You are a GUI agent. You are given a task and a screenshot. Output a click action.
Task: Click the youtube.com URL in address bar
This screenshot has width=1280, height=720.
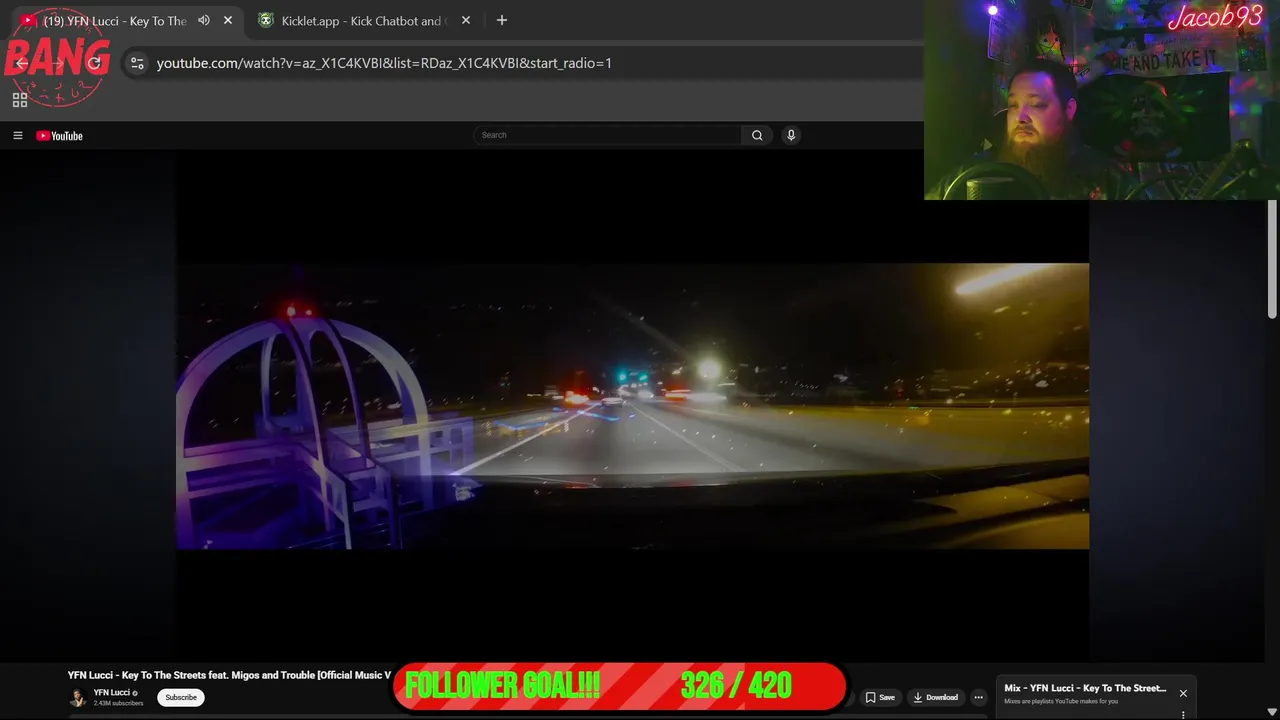[x=384, y=63]
